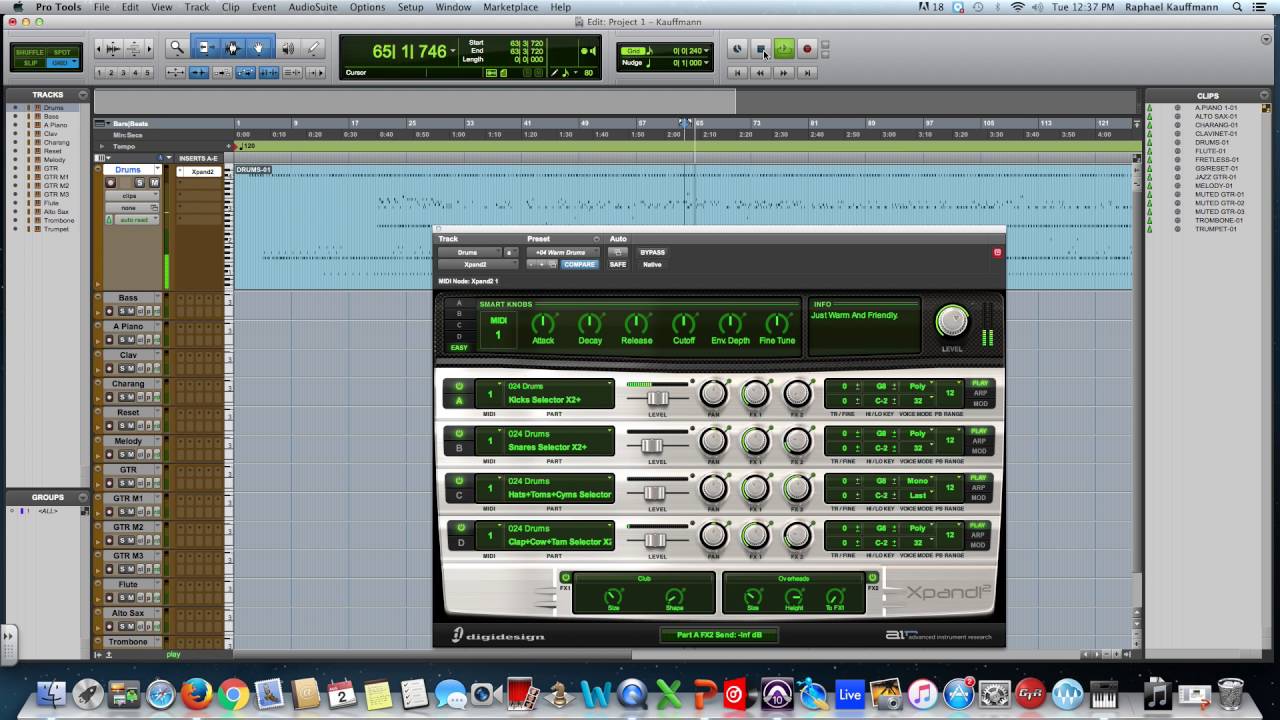Click the plug-in SAFE button
Viewport: 1280px width, 720px height.
(x=618, y=264)
